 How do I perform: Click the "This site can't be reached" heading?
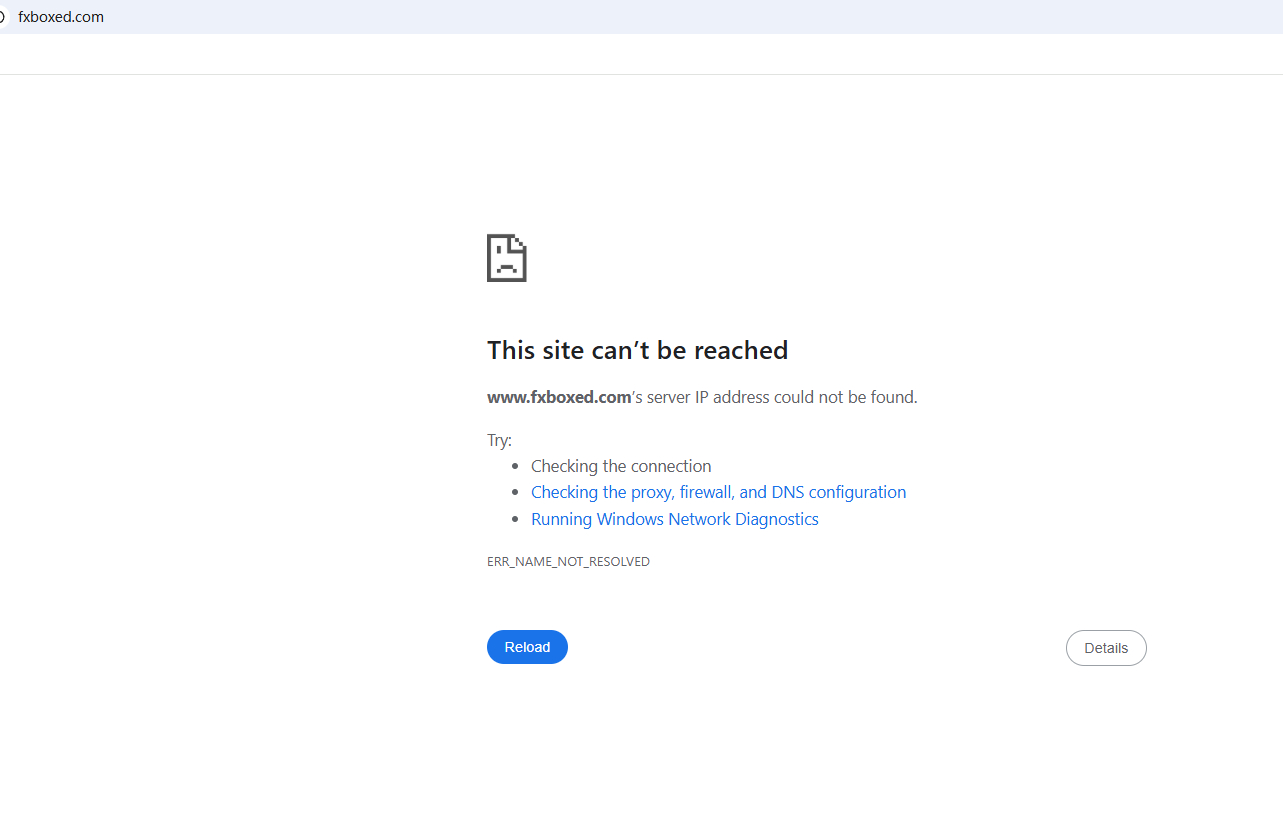637,350
